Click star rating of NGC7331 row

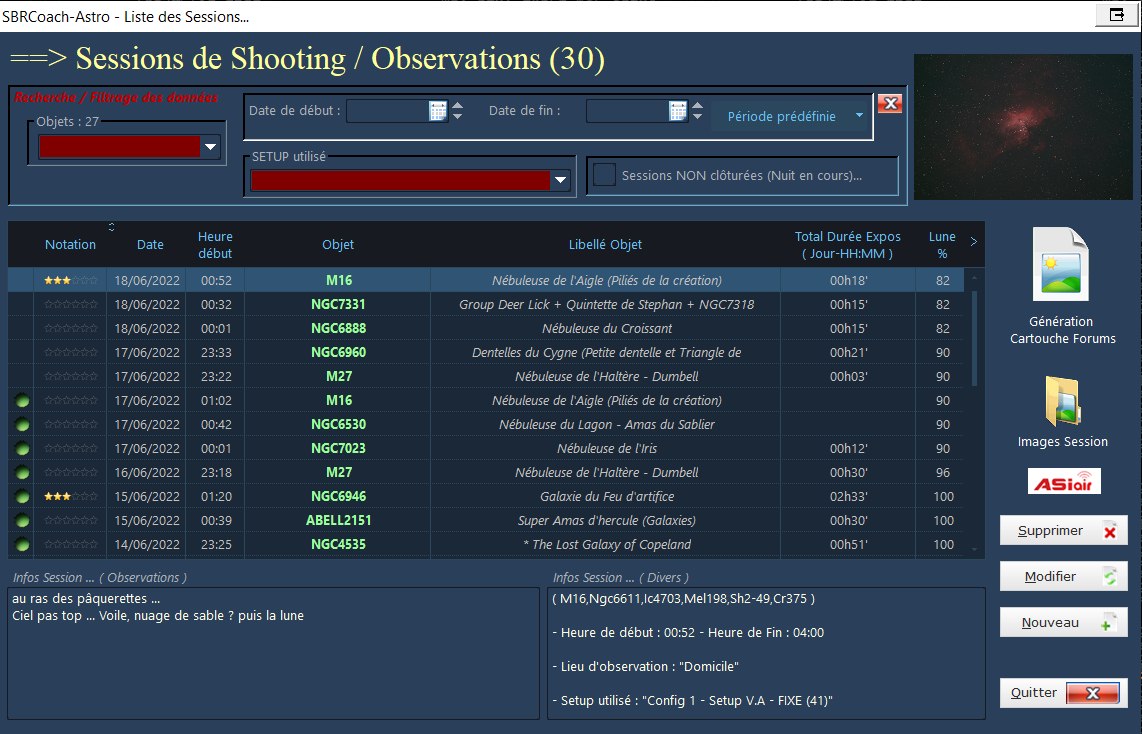click(71, 304)
